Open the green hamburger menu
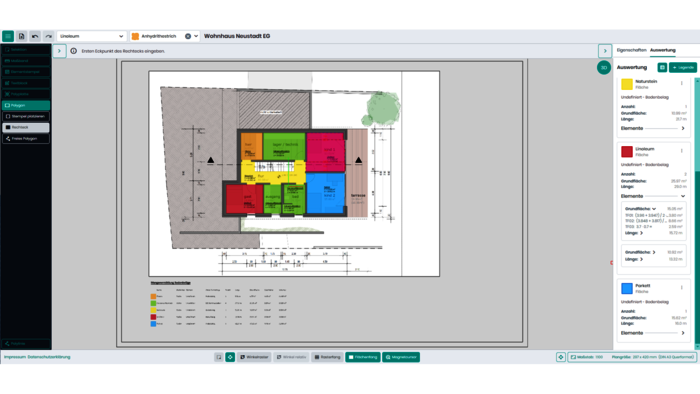 8,36
